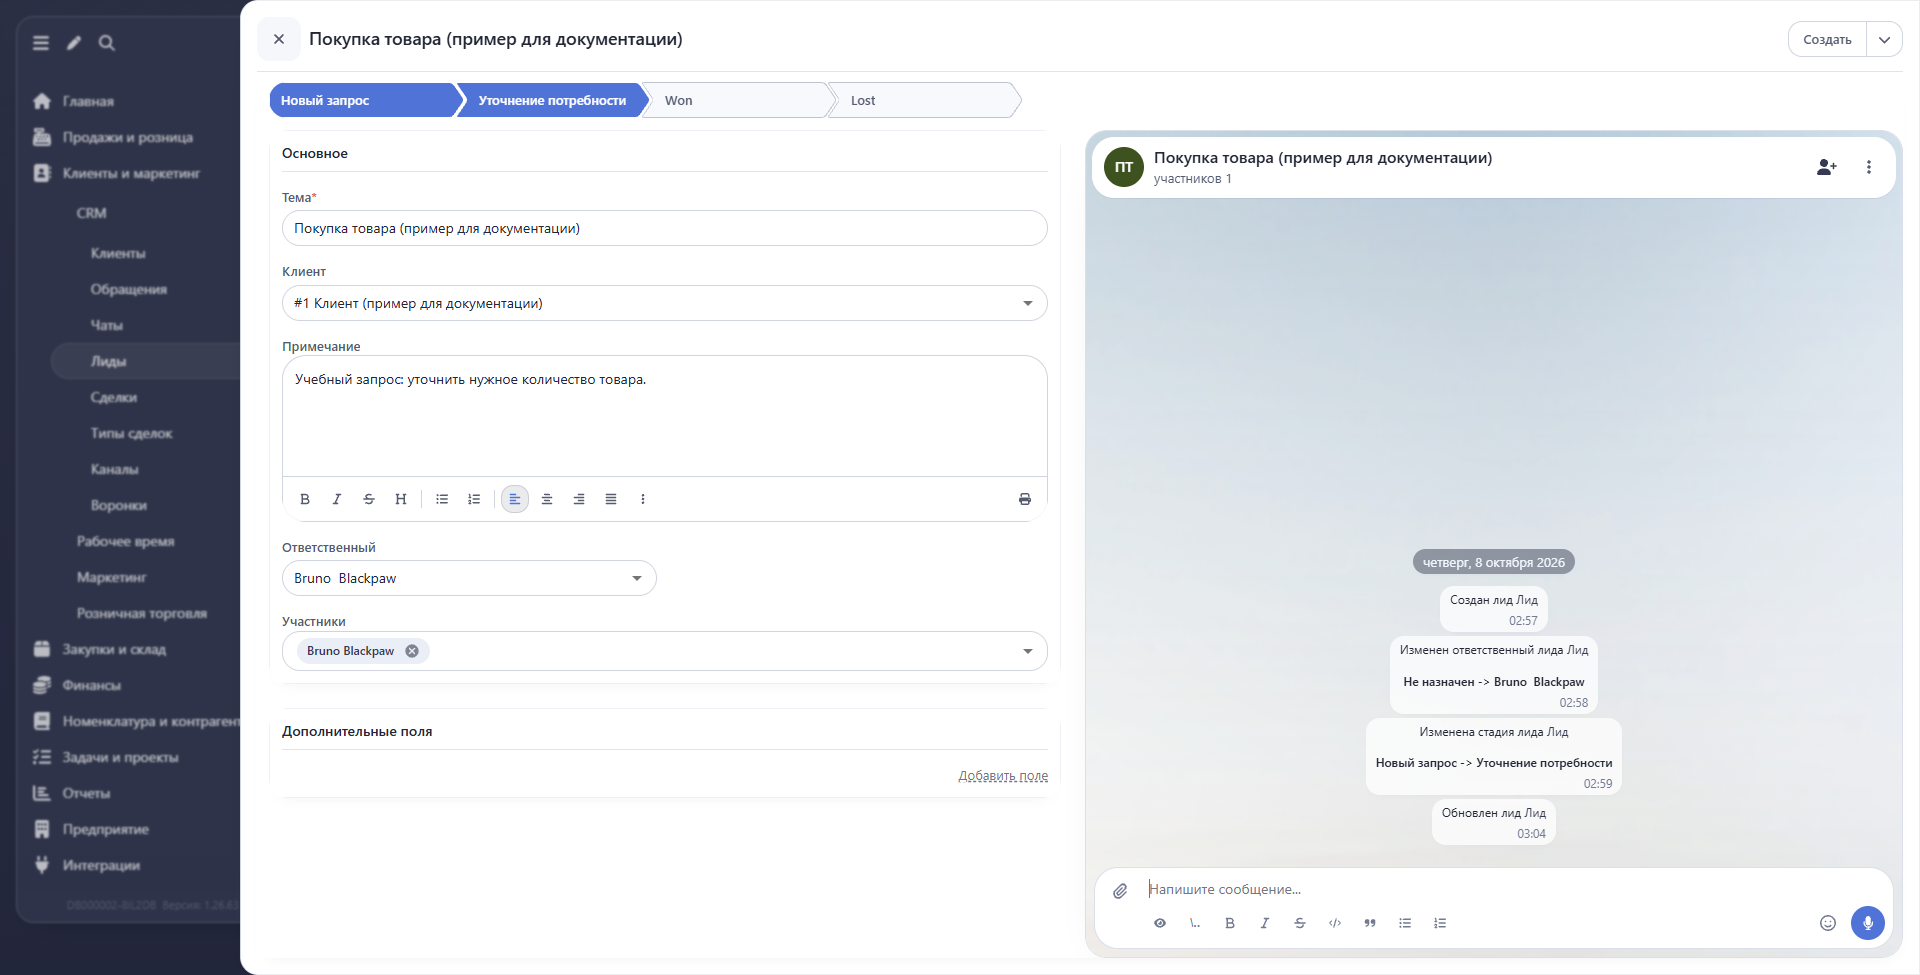Screen dimensions: 1920x975
Task: Select the Уточнение потребности stage
Action: pos(551,100)
